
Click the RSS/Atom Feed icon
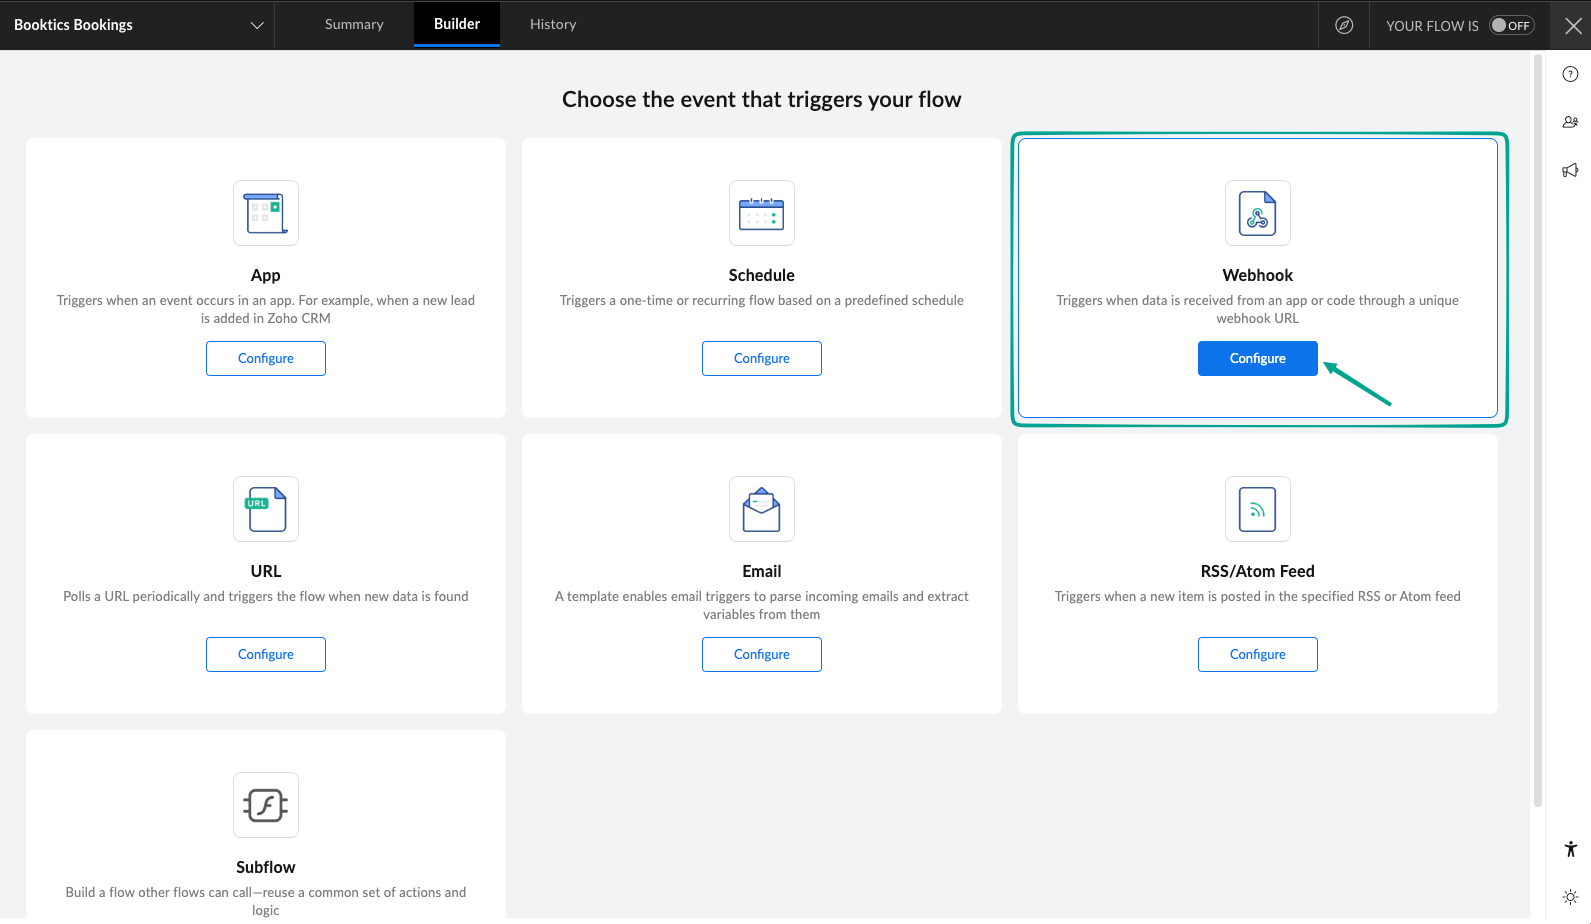click(x=1258, y=509)
